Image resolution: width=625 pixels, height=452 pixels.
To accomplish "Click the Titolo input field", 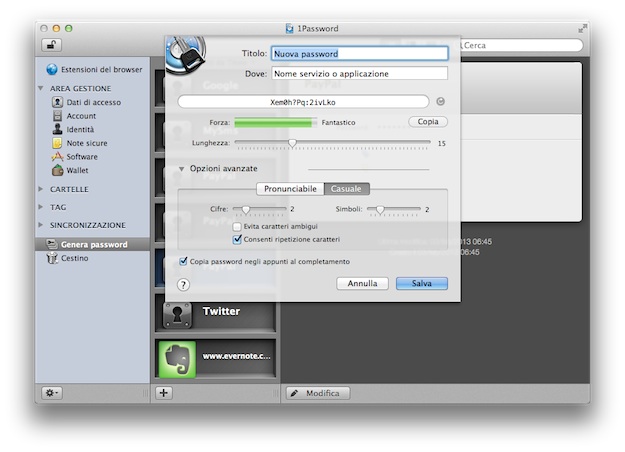I will tap(360, 54).
